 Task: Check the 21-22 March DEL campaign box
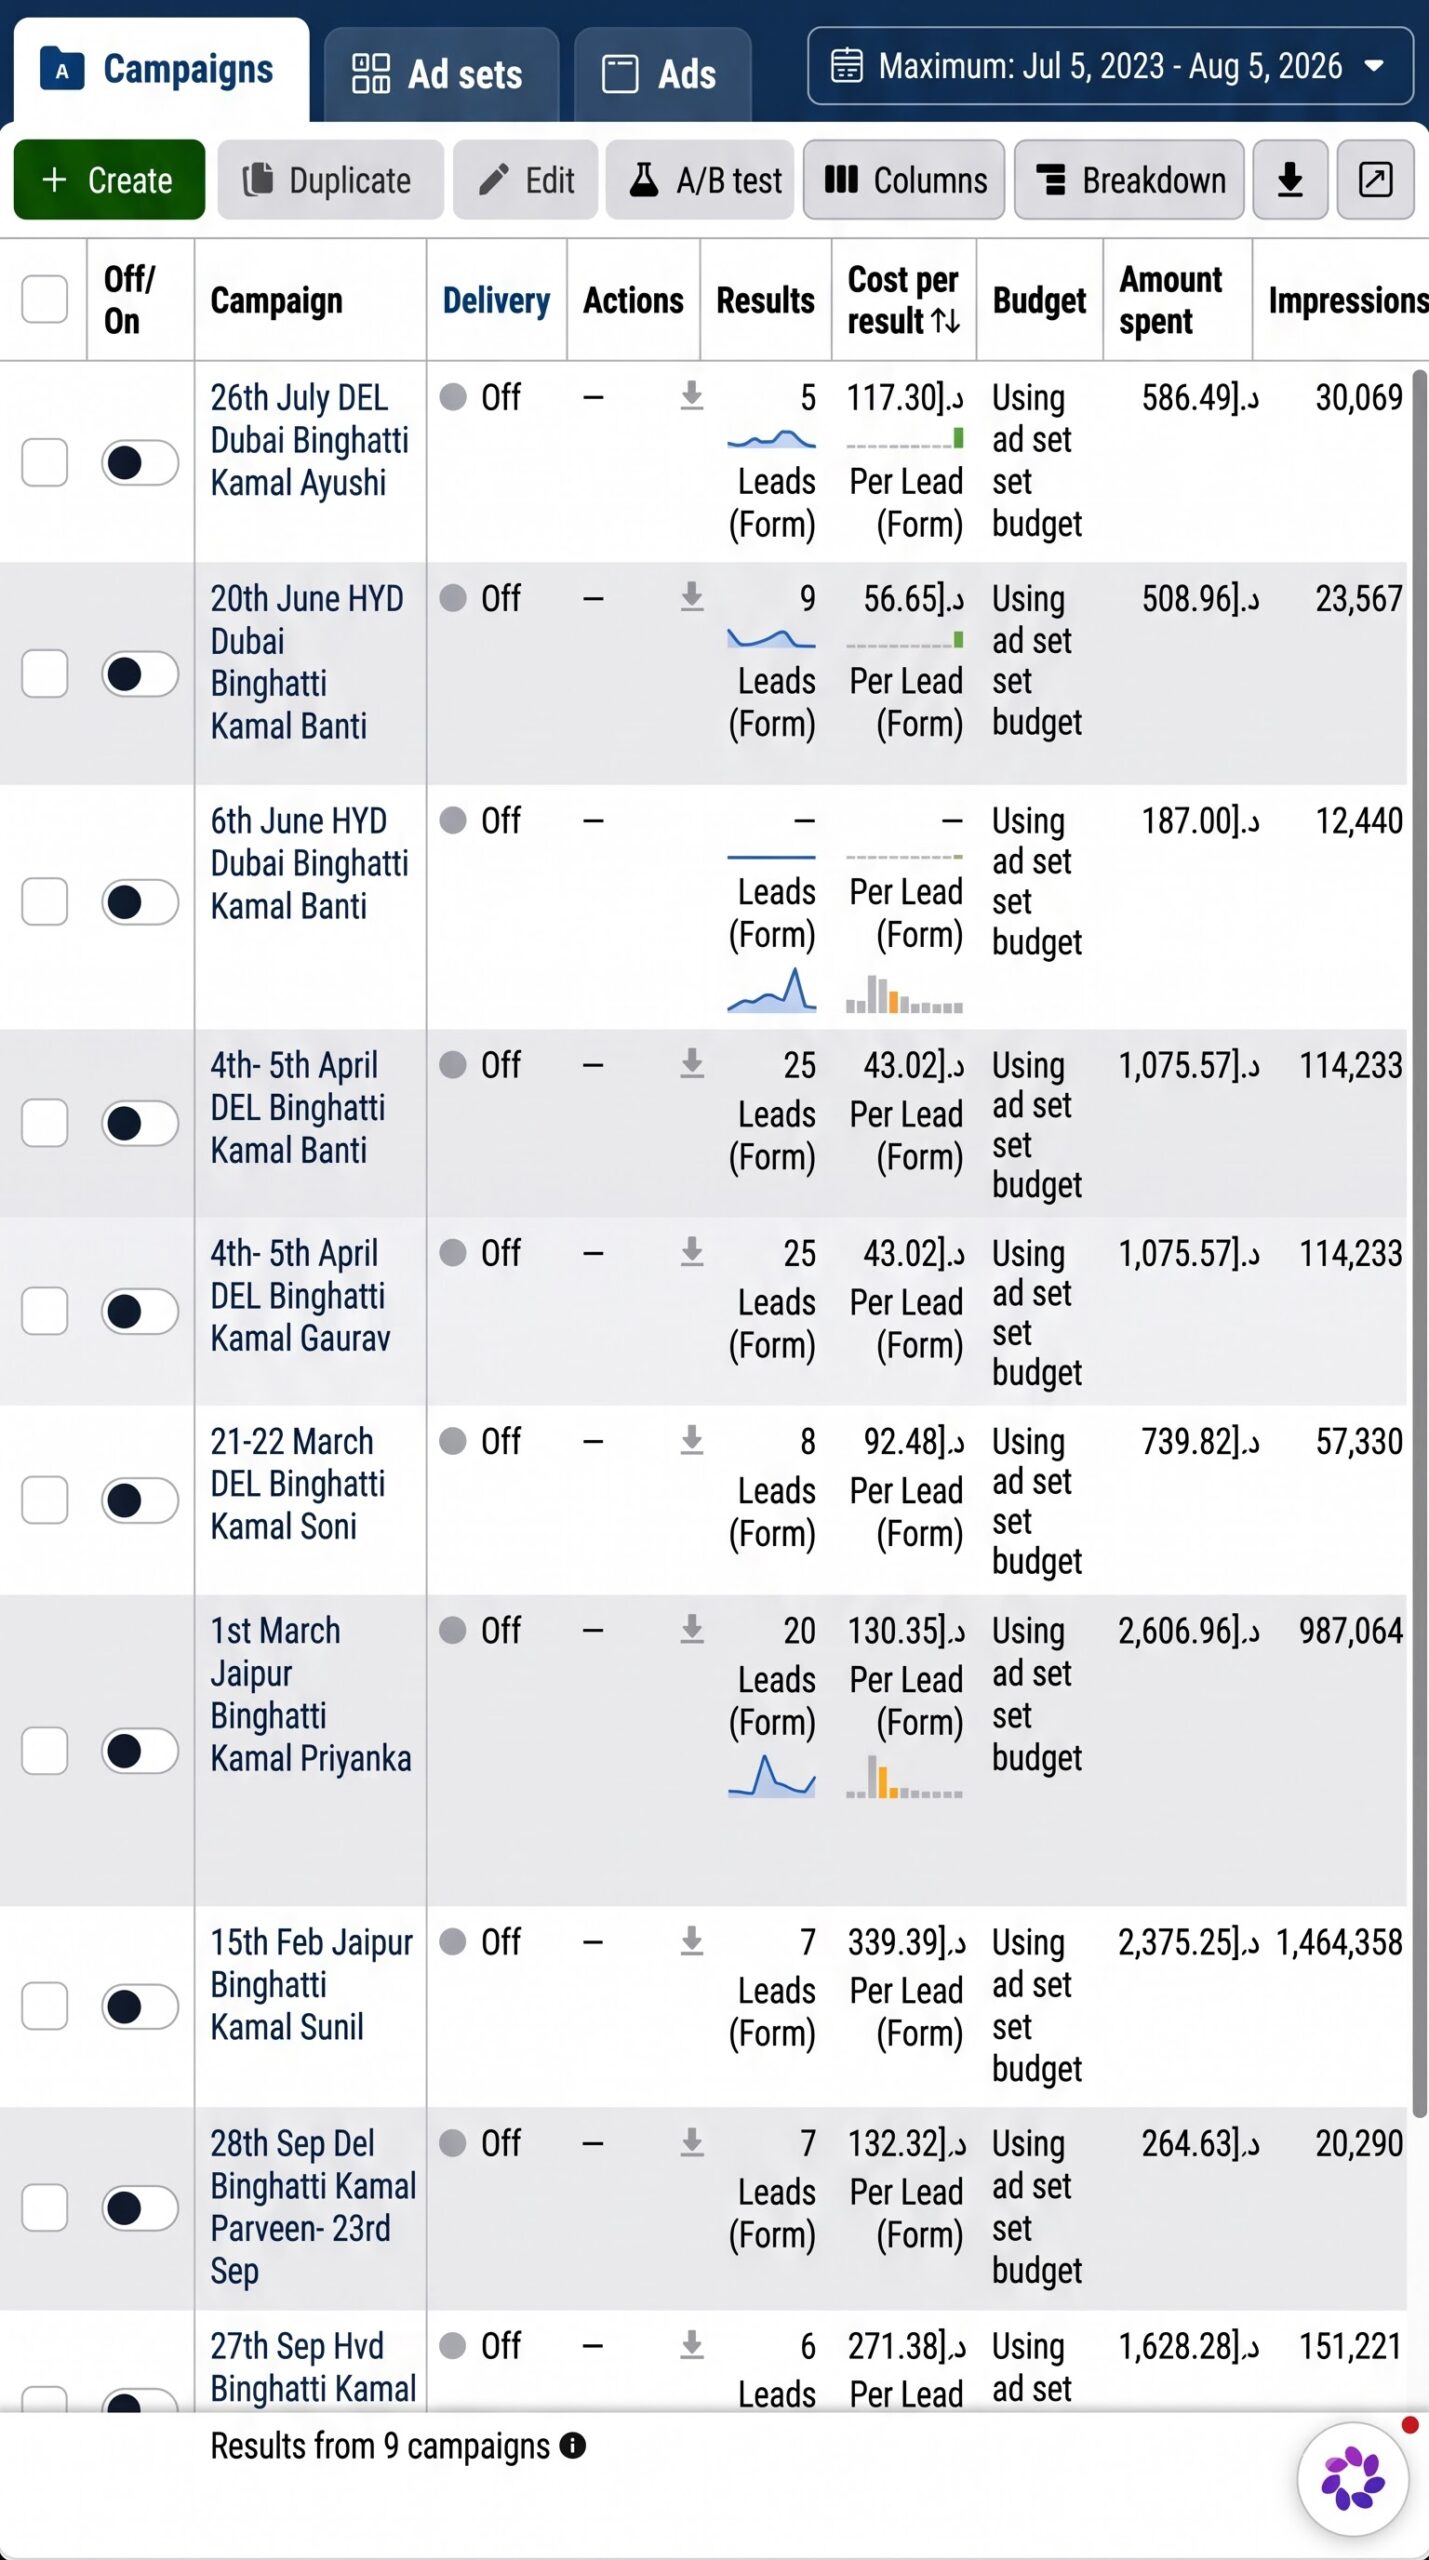tap(45, 1500)
